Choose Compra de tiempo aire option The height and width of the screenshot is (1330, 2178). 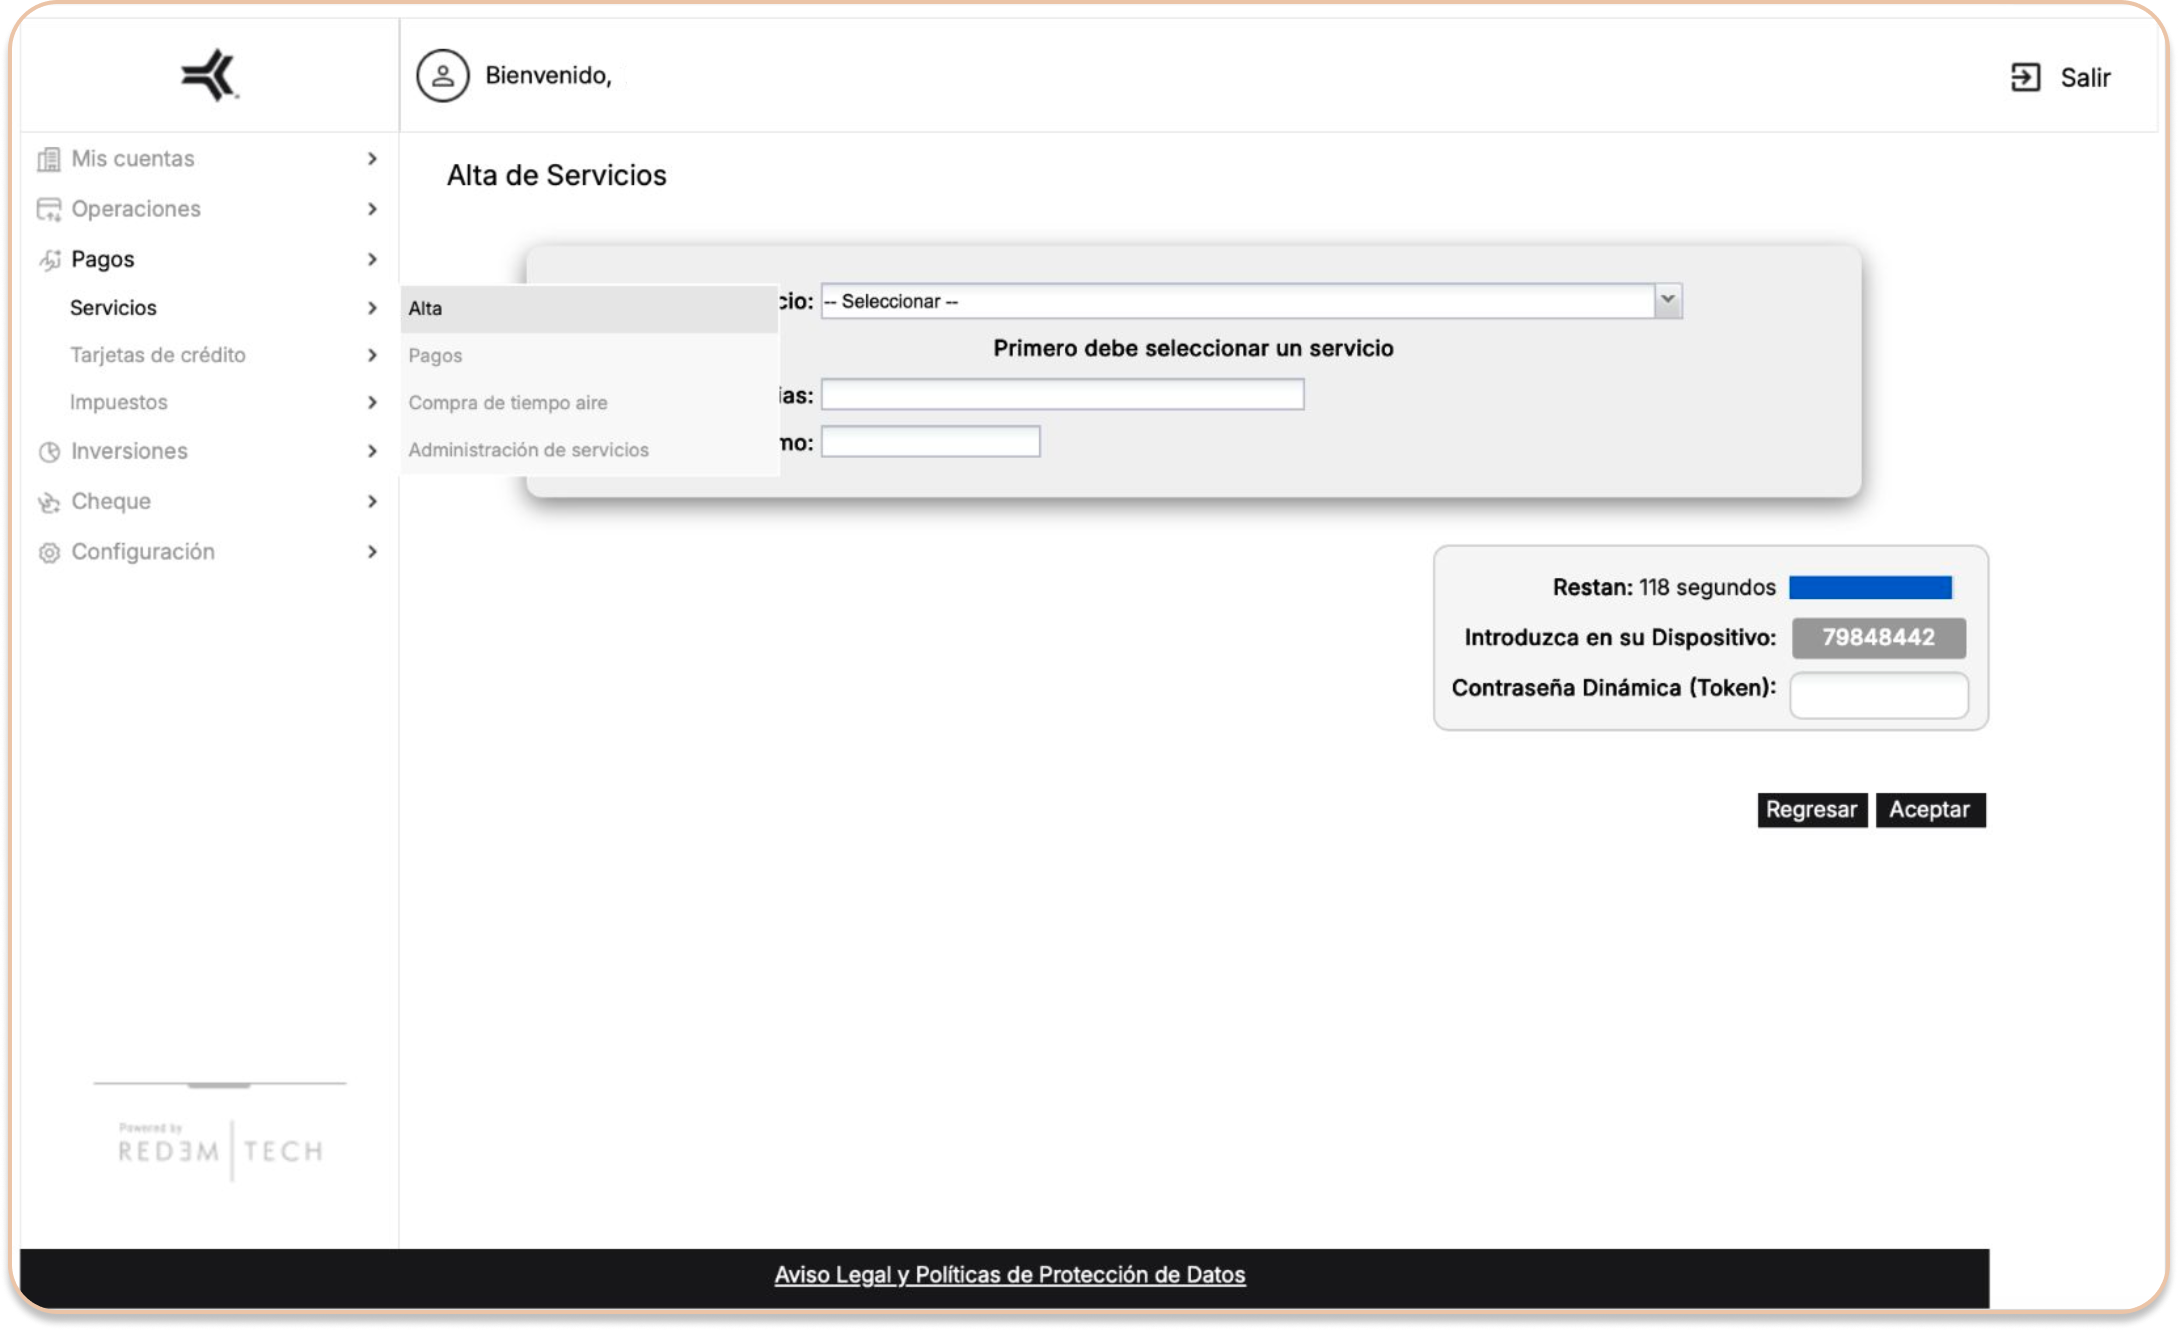tap(508, 403)
